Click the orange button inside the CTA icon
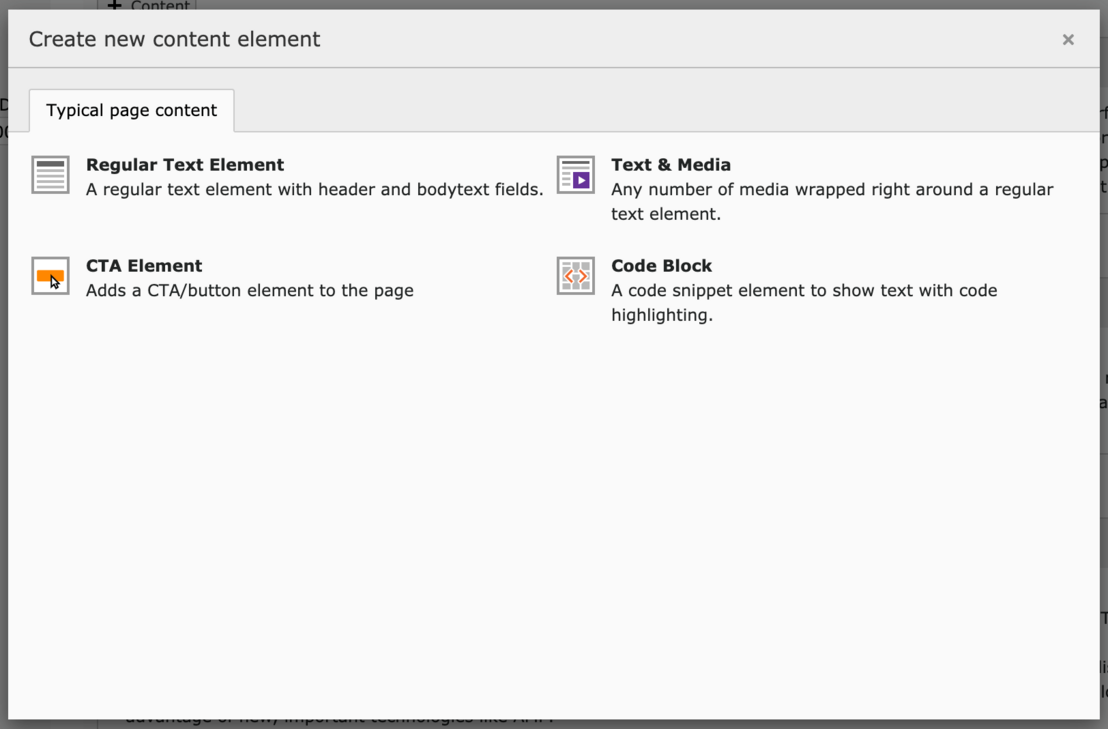Viewport: 1108px width, 729px height. (x=48, y=274)
